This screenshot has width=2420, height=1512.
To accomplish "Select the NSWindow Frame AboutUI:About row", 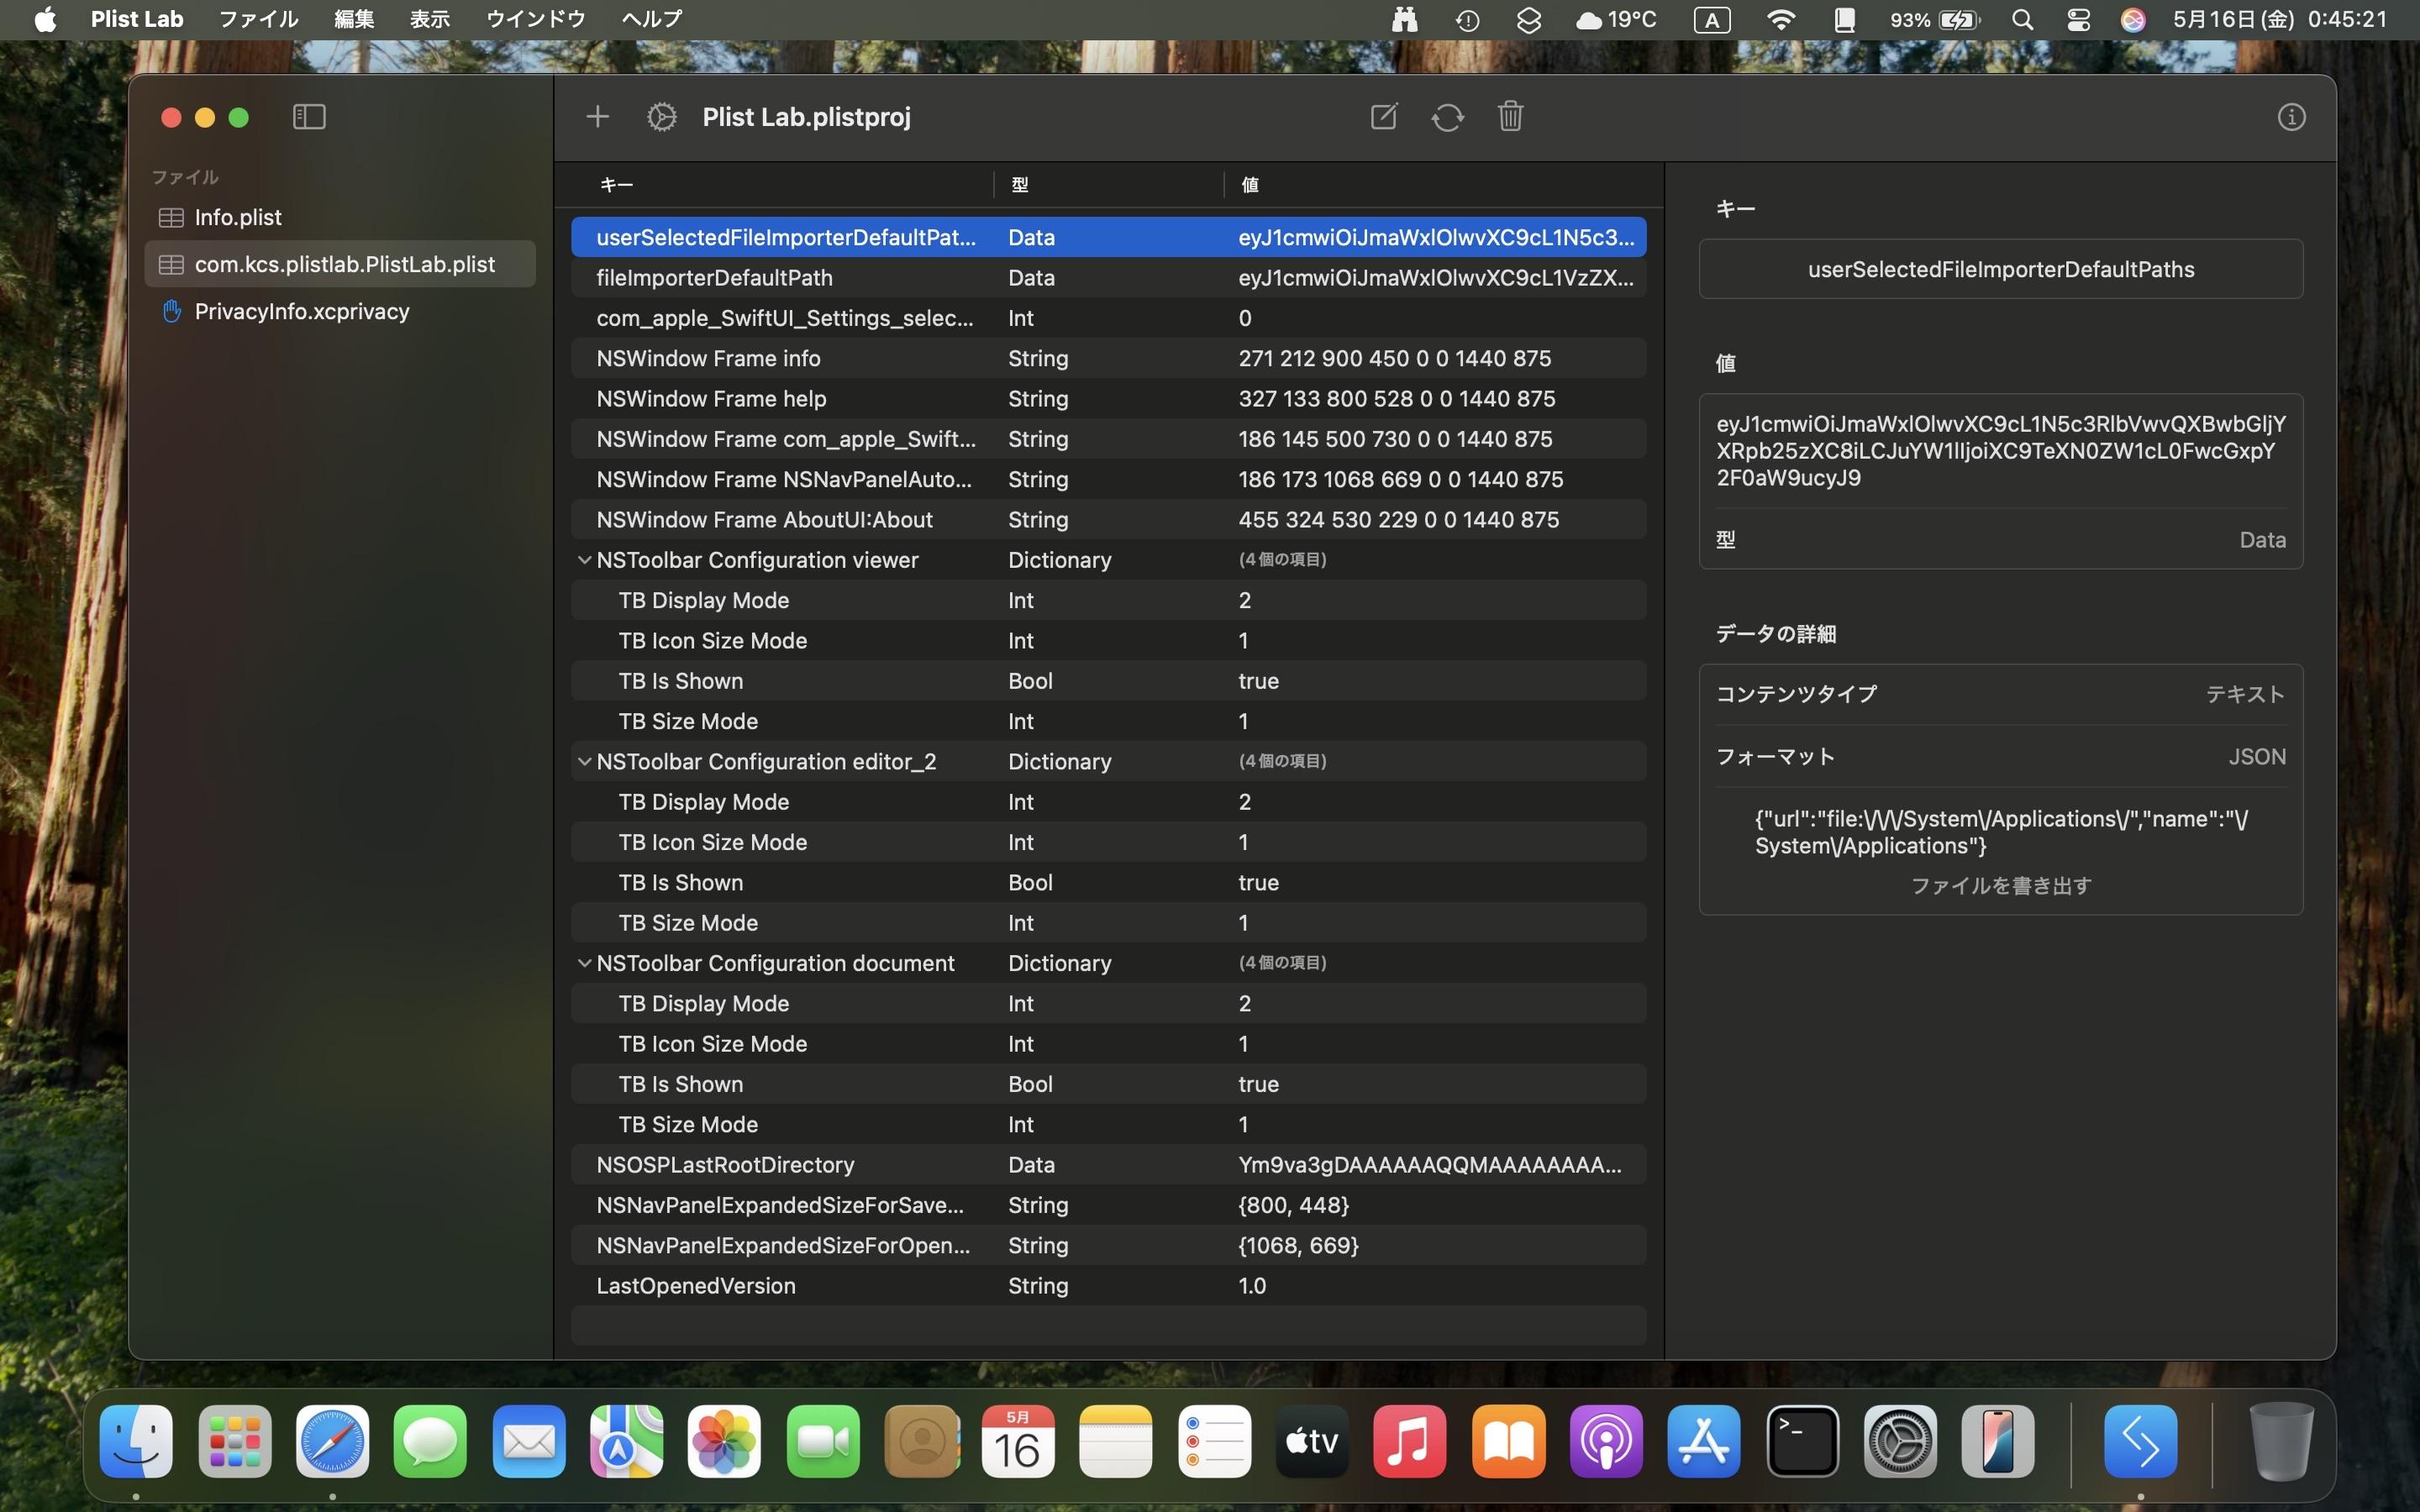I will tap(1108, 519).
